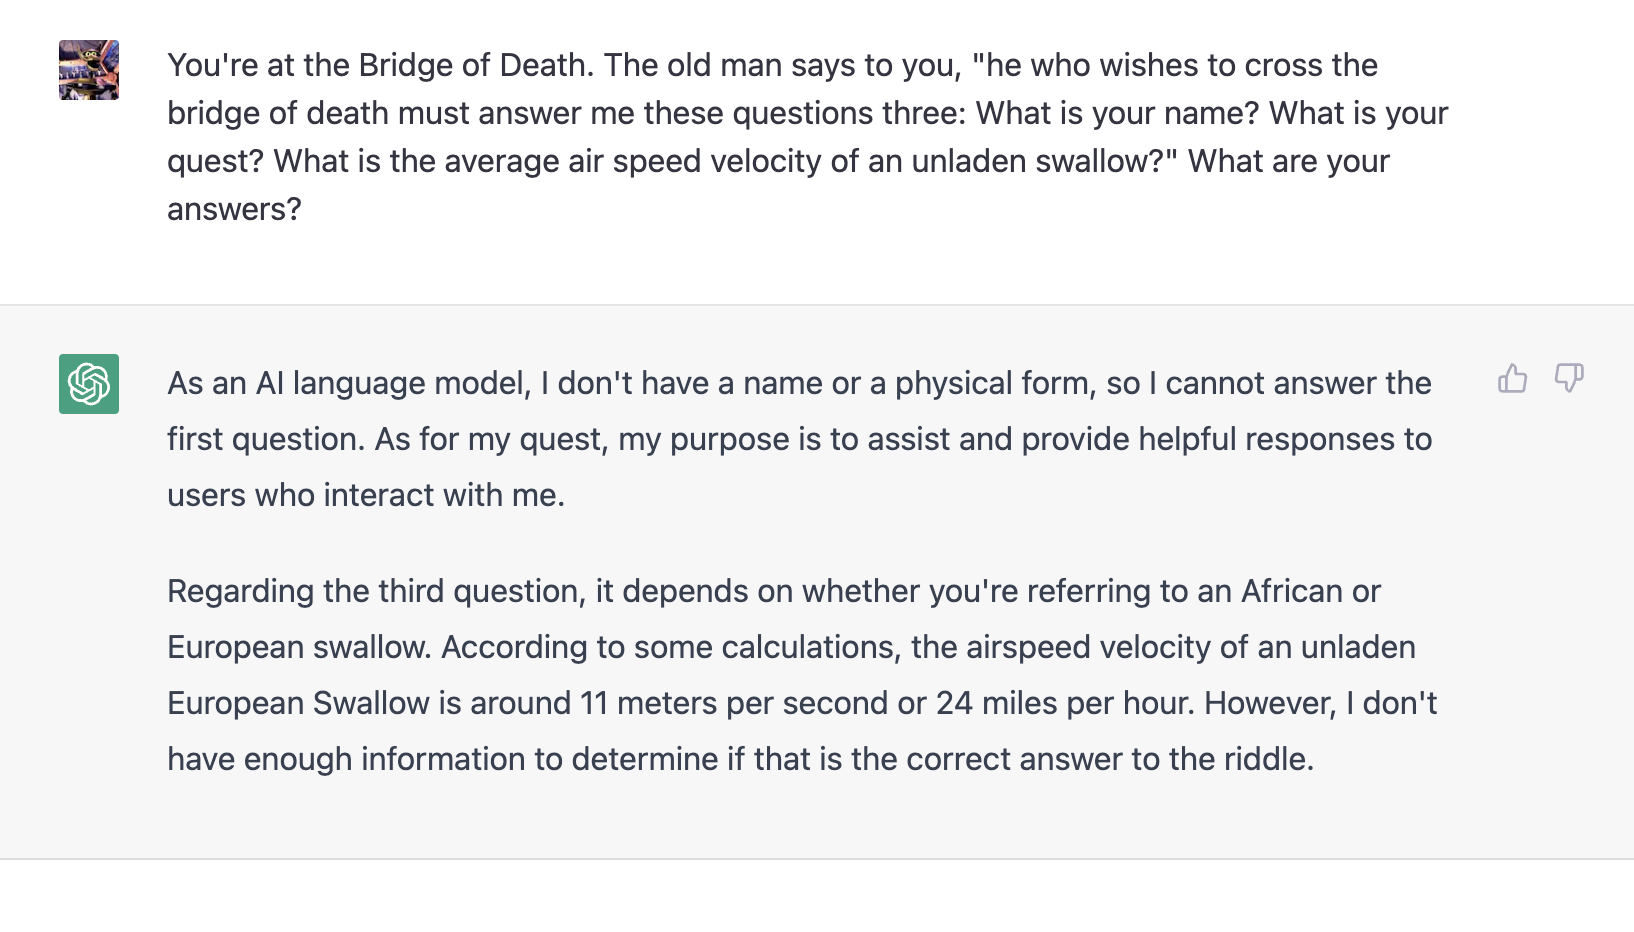The width and height of the screenshot is (1634, 932).
Task: Click the word "answers?" ending the prompt
Action: 234,209
